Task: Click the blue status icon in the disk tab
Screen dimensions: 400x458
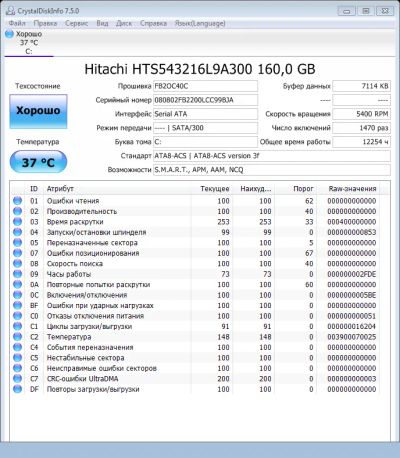Action: point(10,34)
